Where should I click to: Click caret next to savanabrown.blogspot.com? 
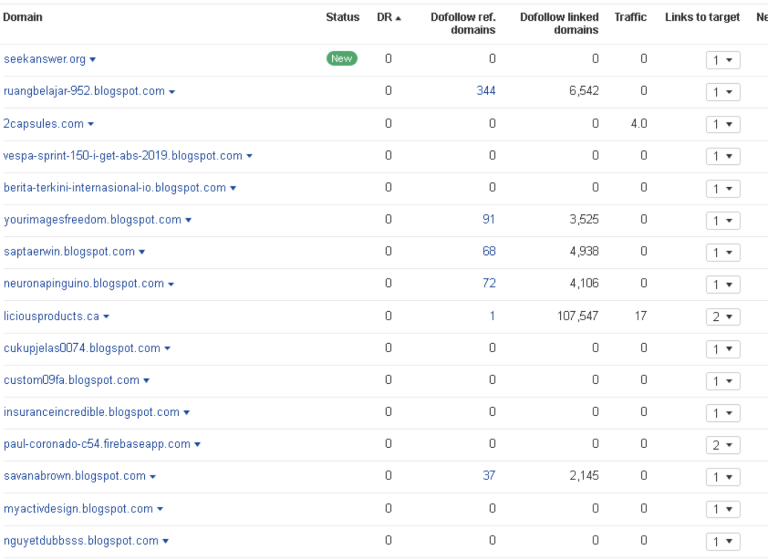pyautogui.click(x=153, y=477)
